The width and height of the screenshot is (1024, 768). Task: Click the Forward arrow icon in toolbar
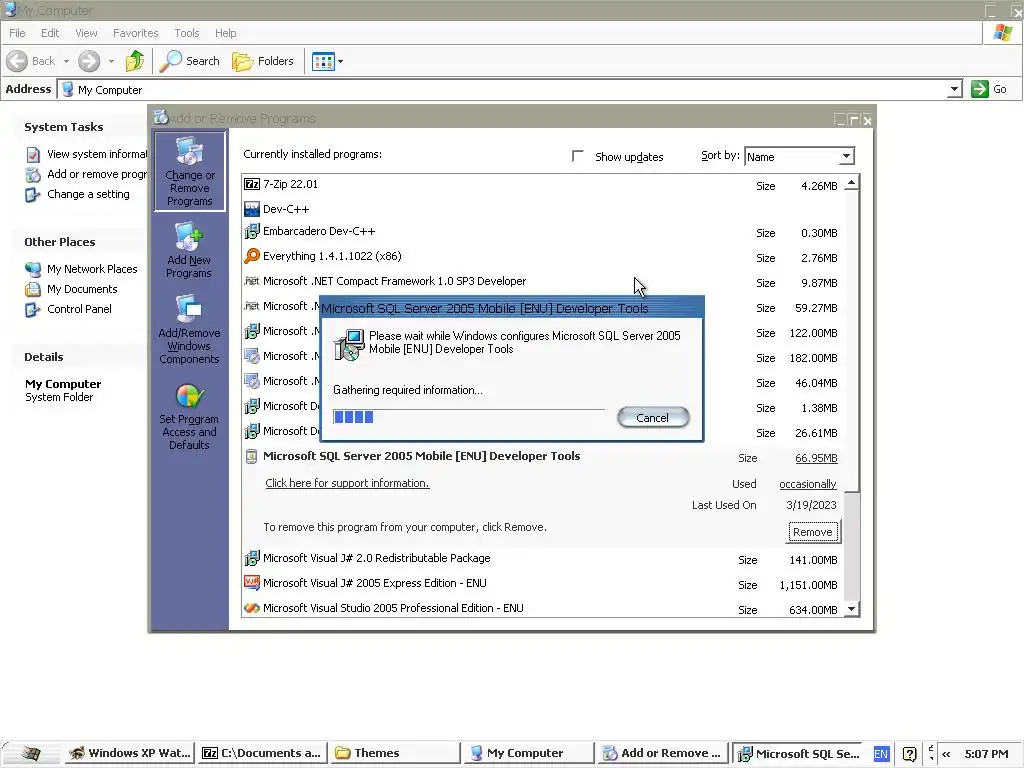pyautogui.click(x=89, y=61)
